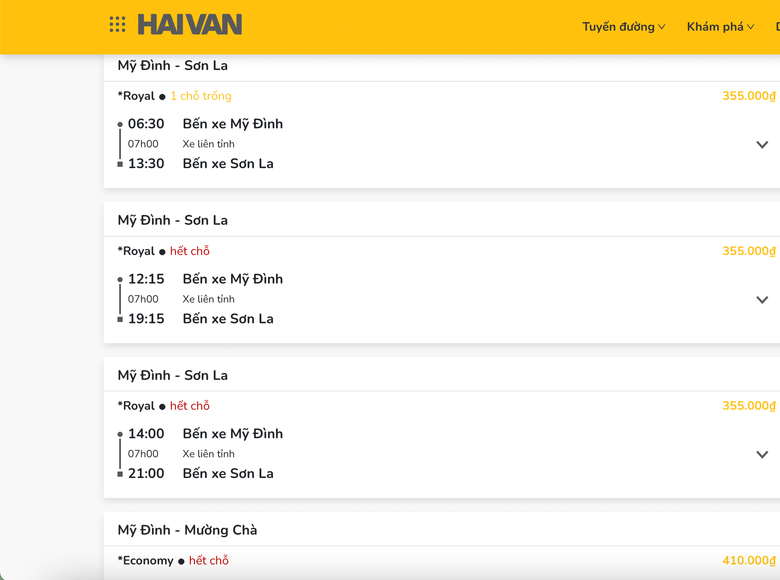Click the hết chỗ status on 14:00 trip
This screenshot has height=580, width=780.
[190, 406]
